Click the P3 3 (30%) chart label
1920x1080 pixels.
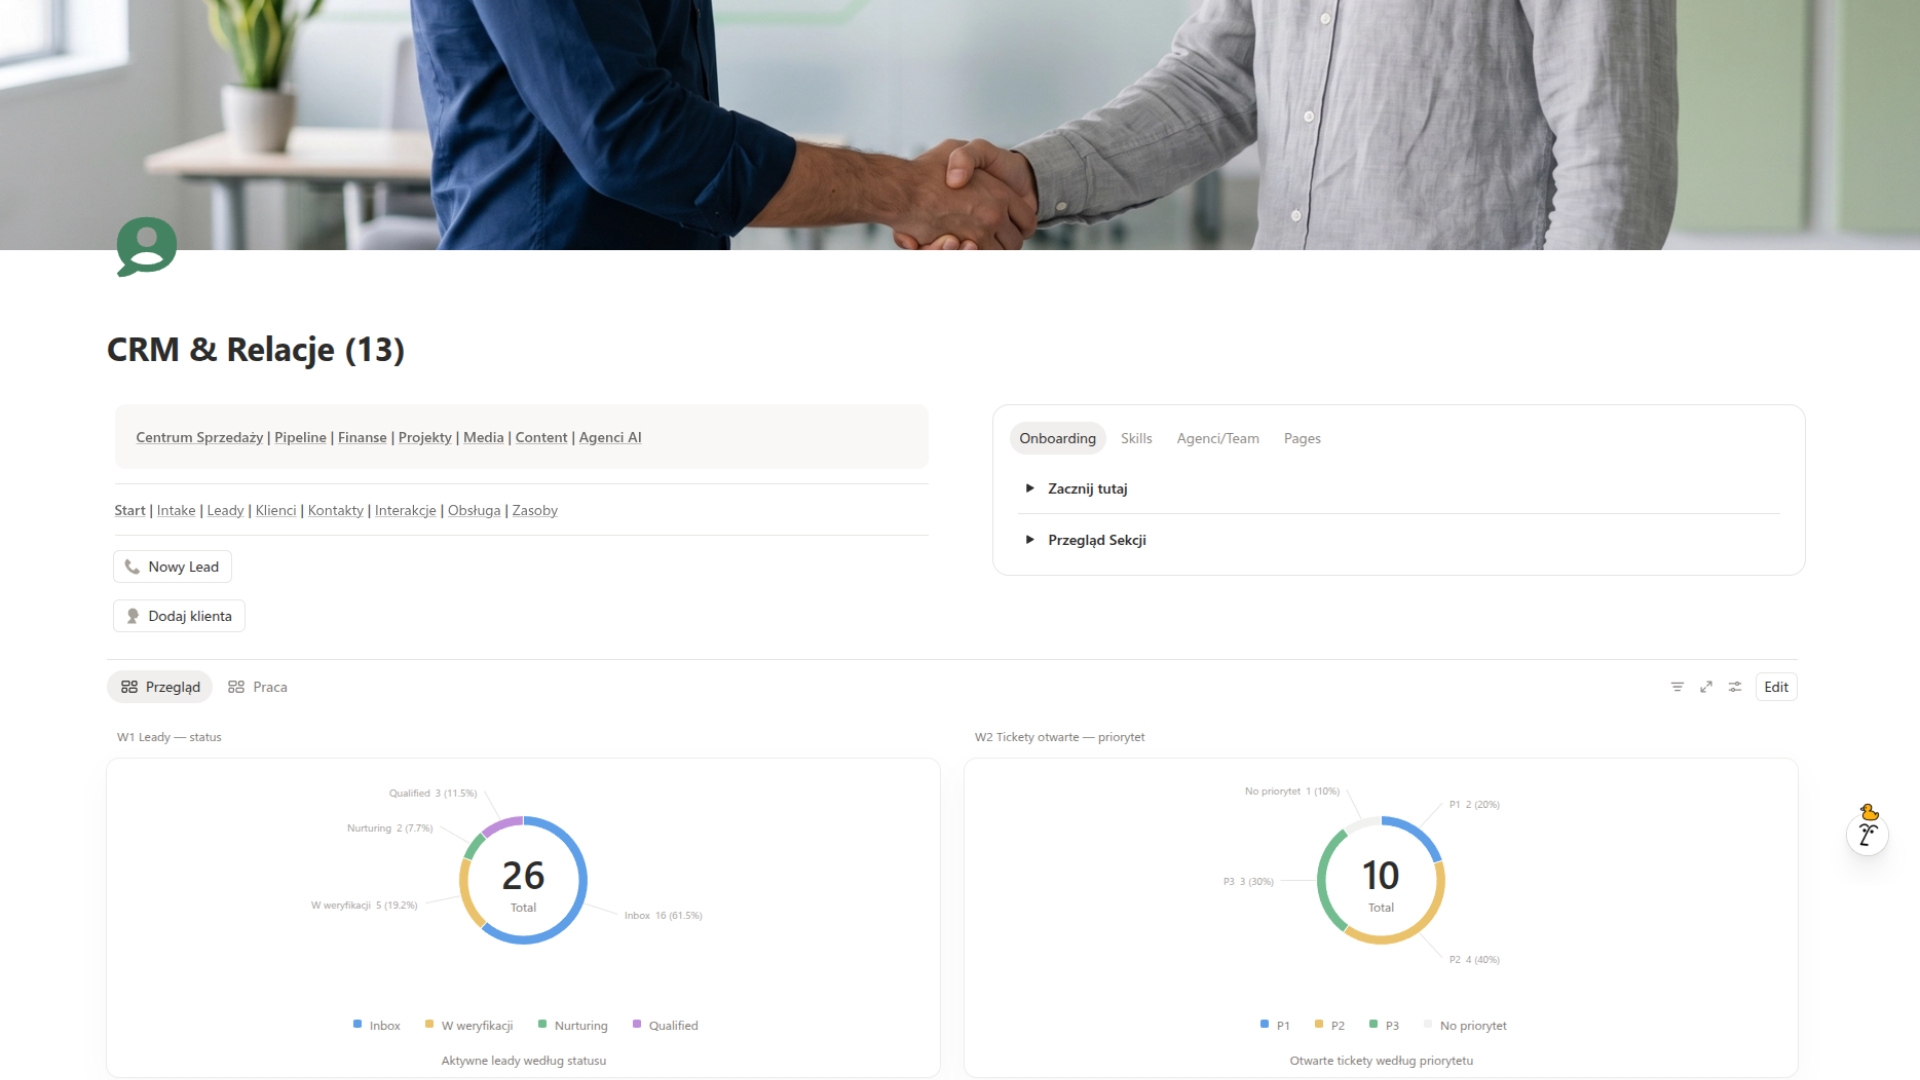tap(1248, 881)
